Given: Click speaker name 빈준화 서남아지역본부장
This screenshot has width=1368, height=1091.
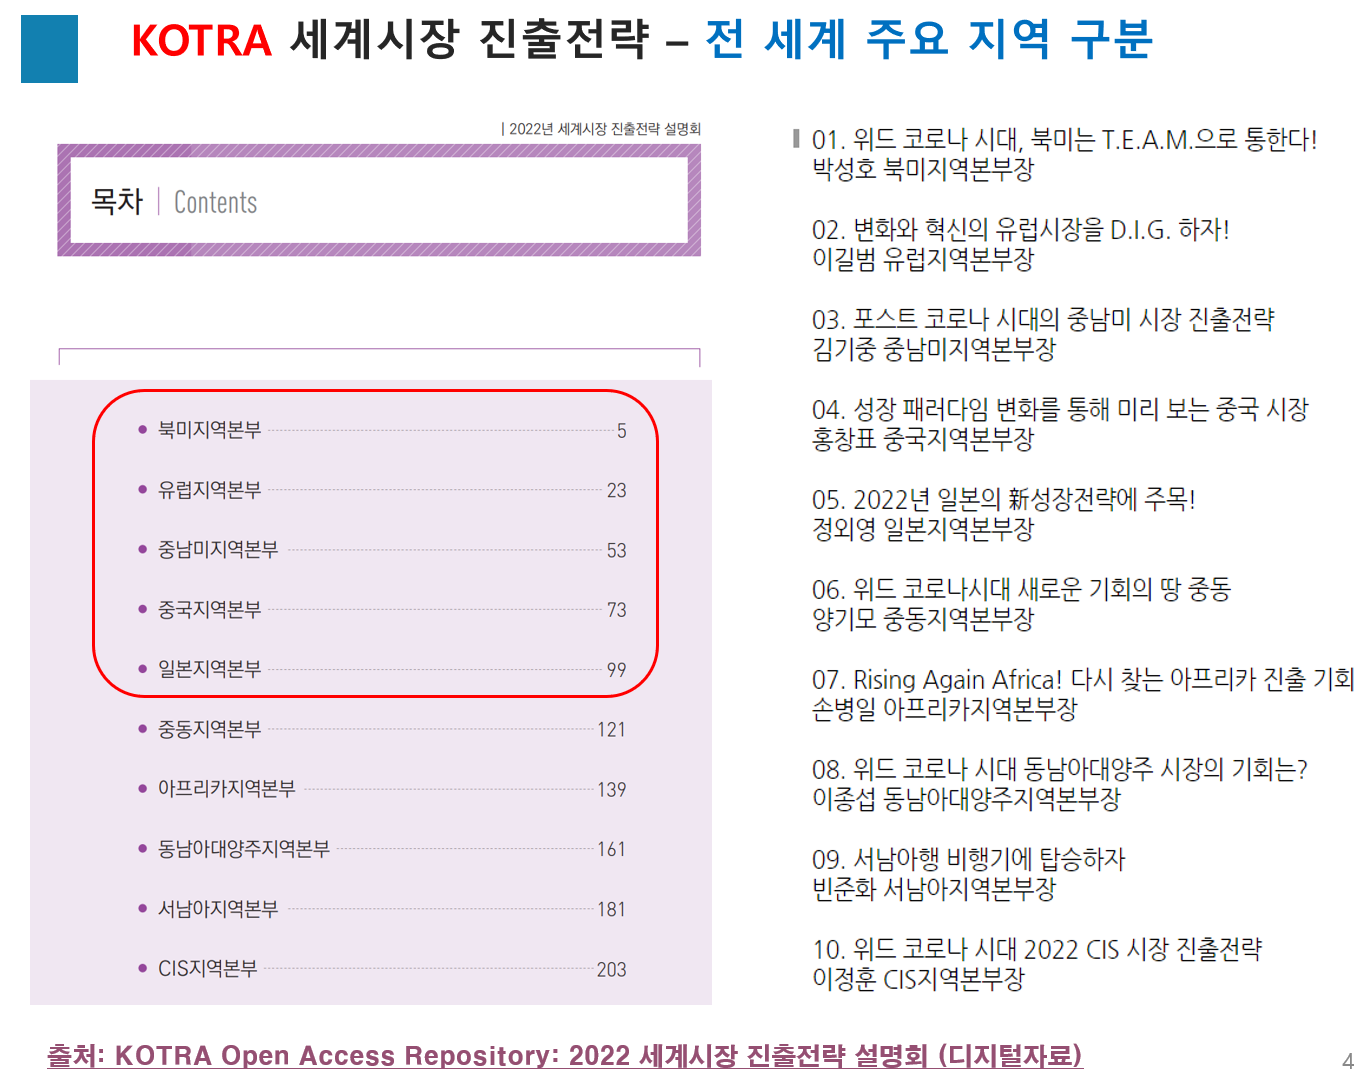Looking at the screenshot, I should coord(934,889).
